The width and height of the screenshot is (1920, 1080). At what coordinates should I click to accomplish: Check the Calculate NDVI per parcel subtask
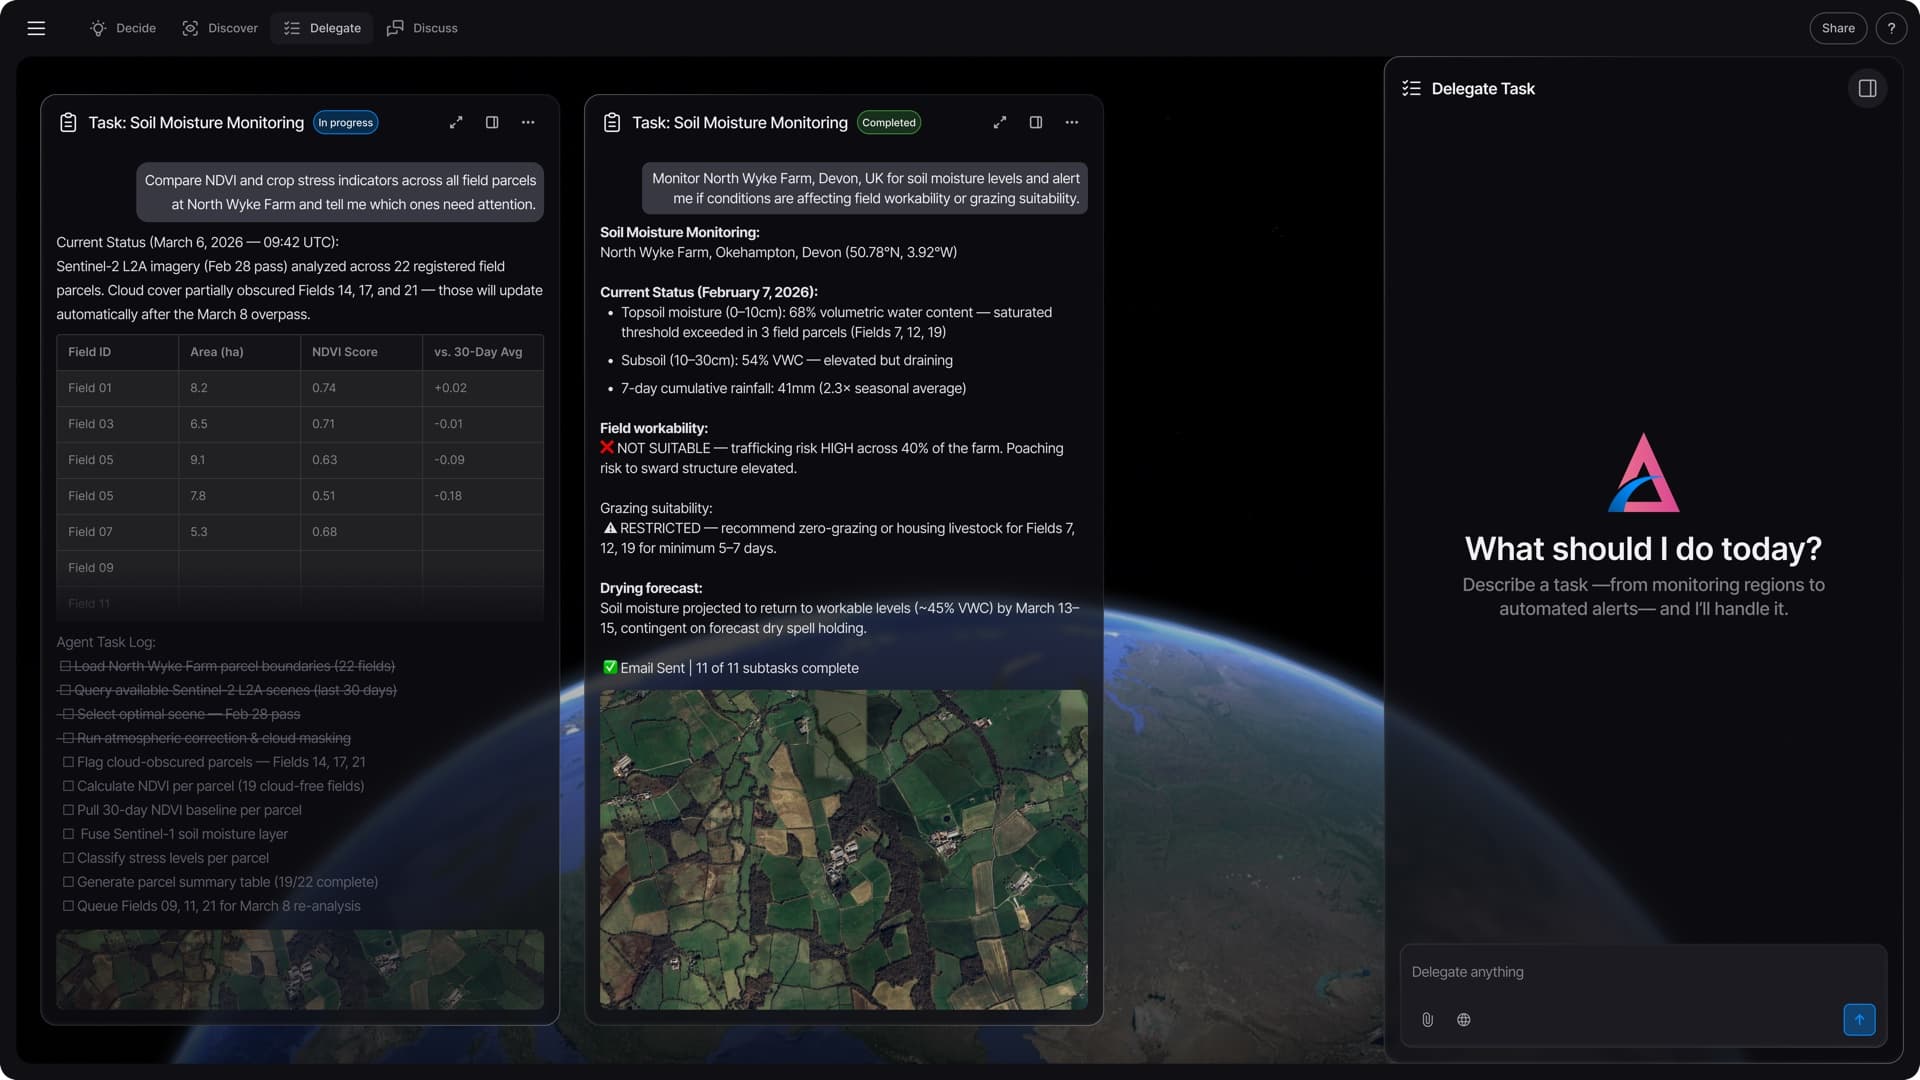point(68,786)
